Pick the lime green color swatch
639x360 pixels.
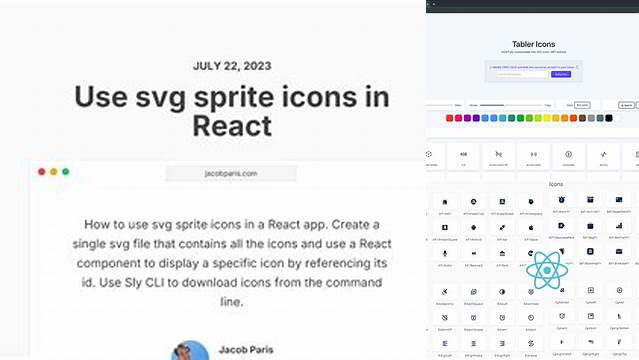538,118
